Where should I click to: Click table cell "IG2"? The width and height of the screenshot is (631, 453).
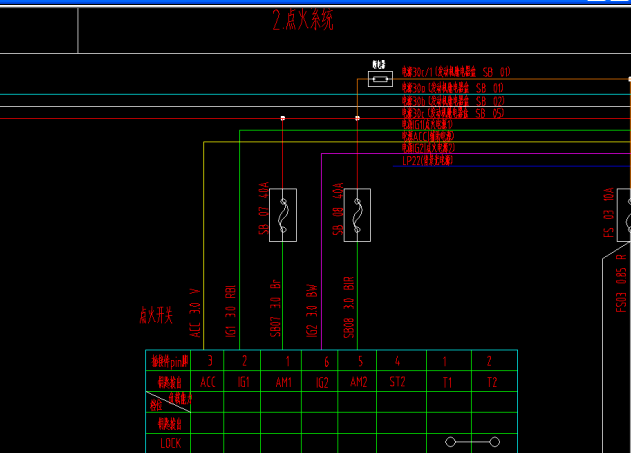tap(320, 381)
